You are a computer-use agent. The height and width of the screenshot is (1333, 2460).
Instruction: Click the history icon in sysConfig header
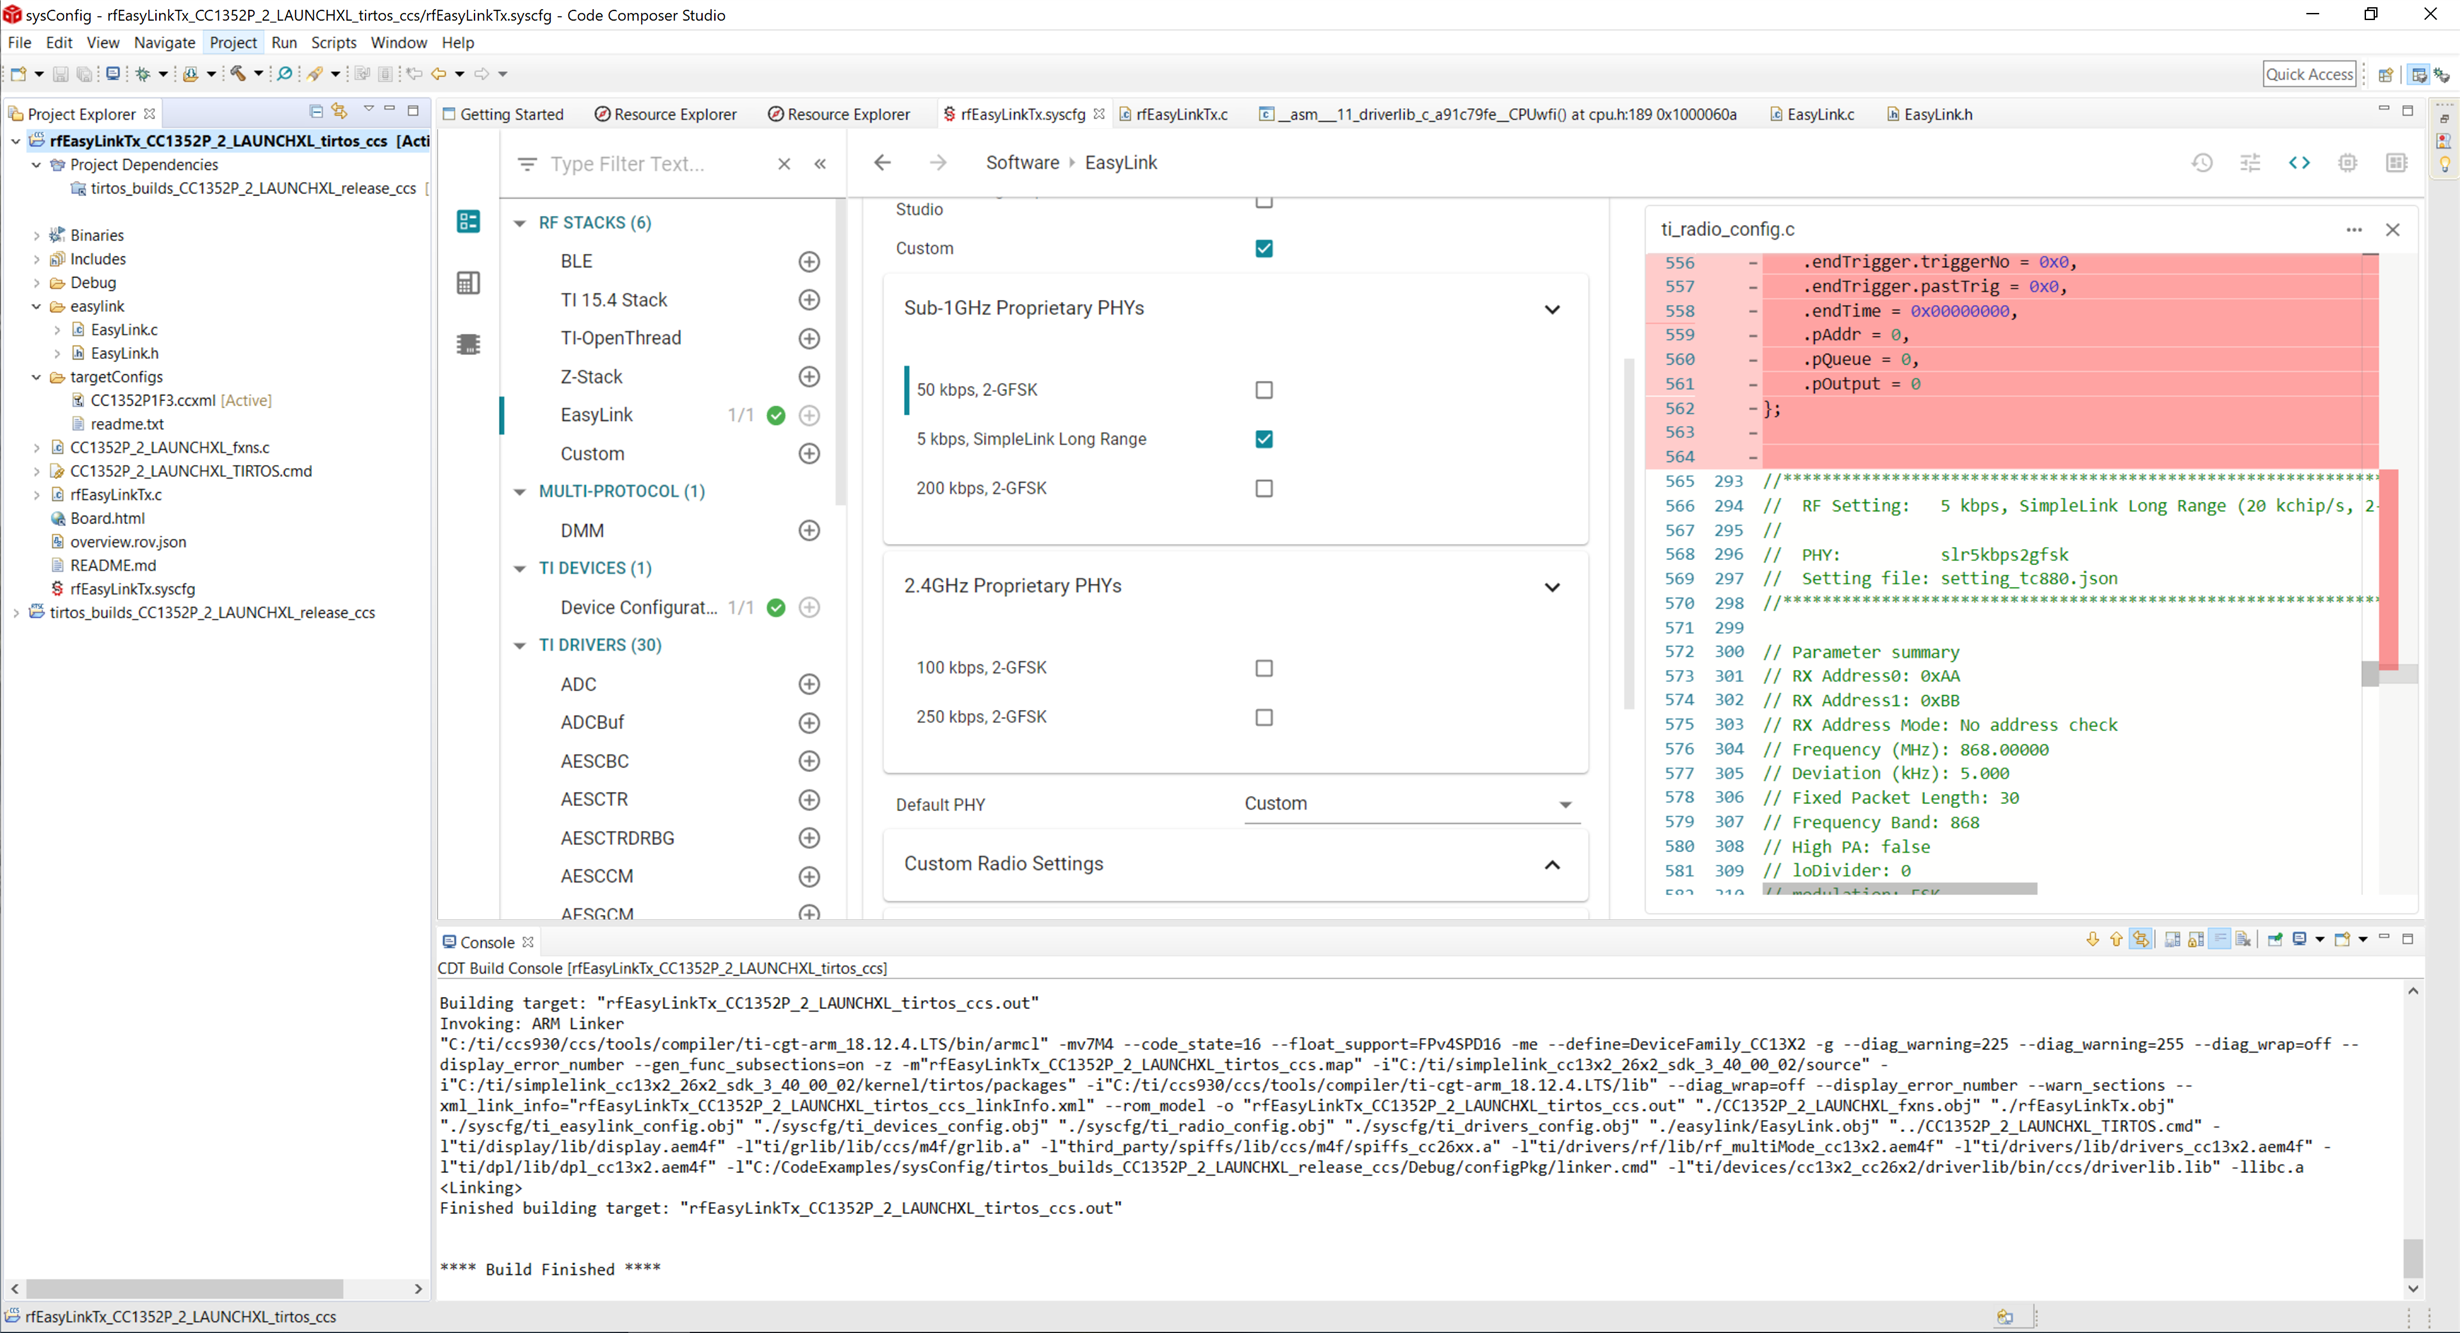pyautogui.click(x=2202, y=163)
